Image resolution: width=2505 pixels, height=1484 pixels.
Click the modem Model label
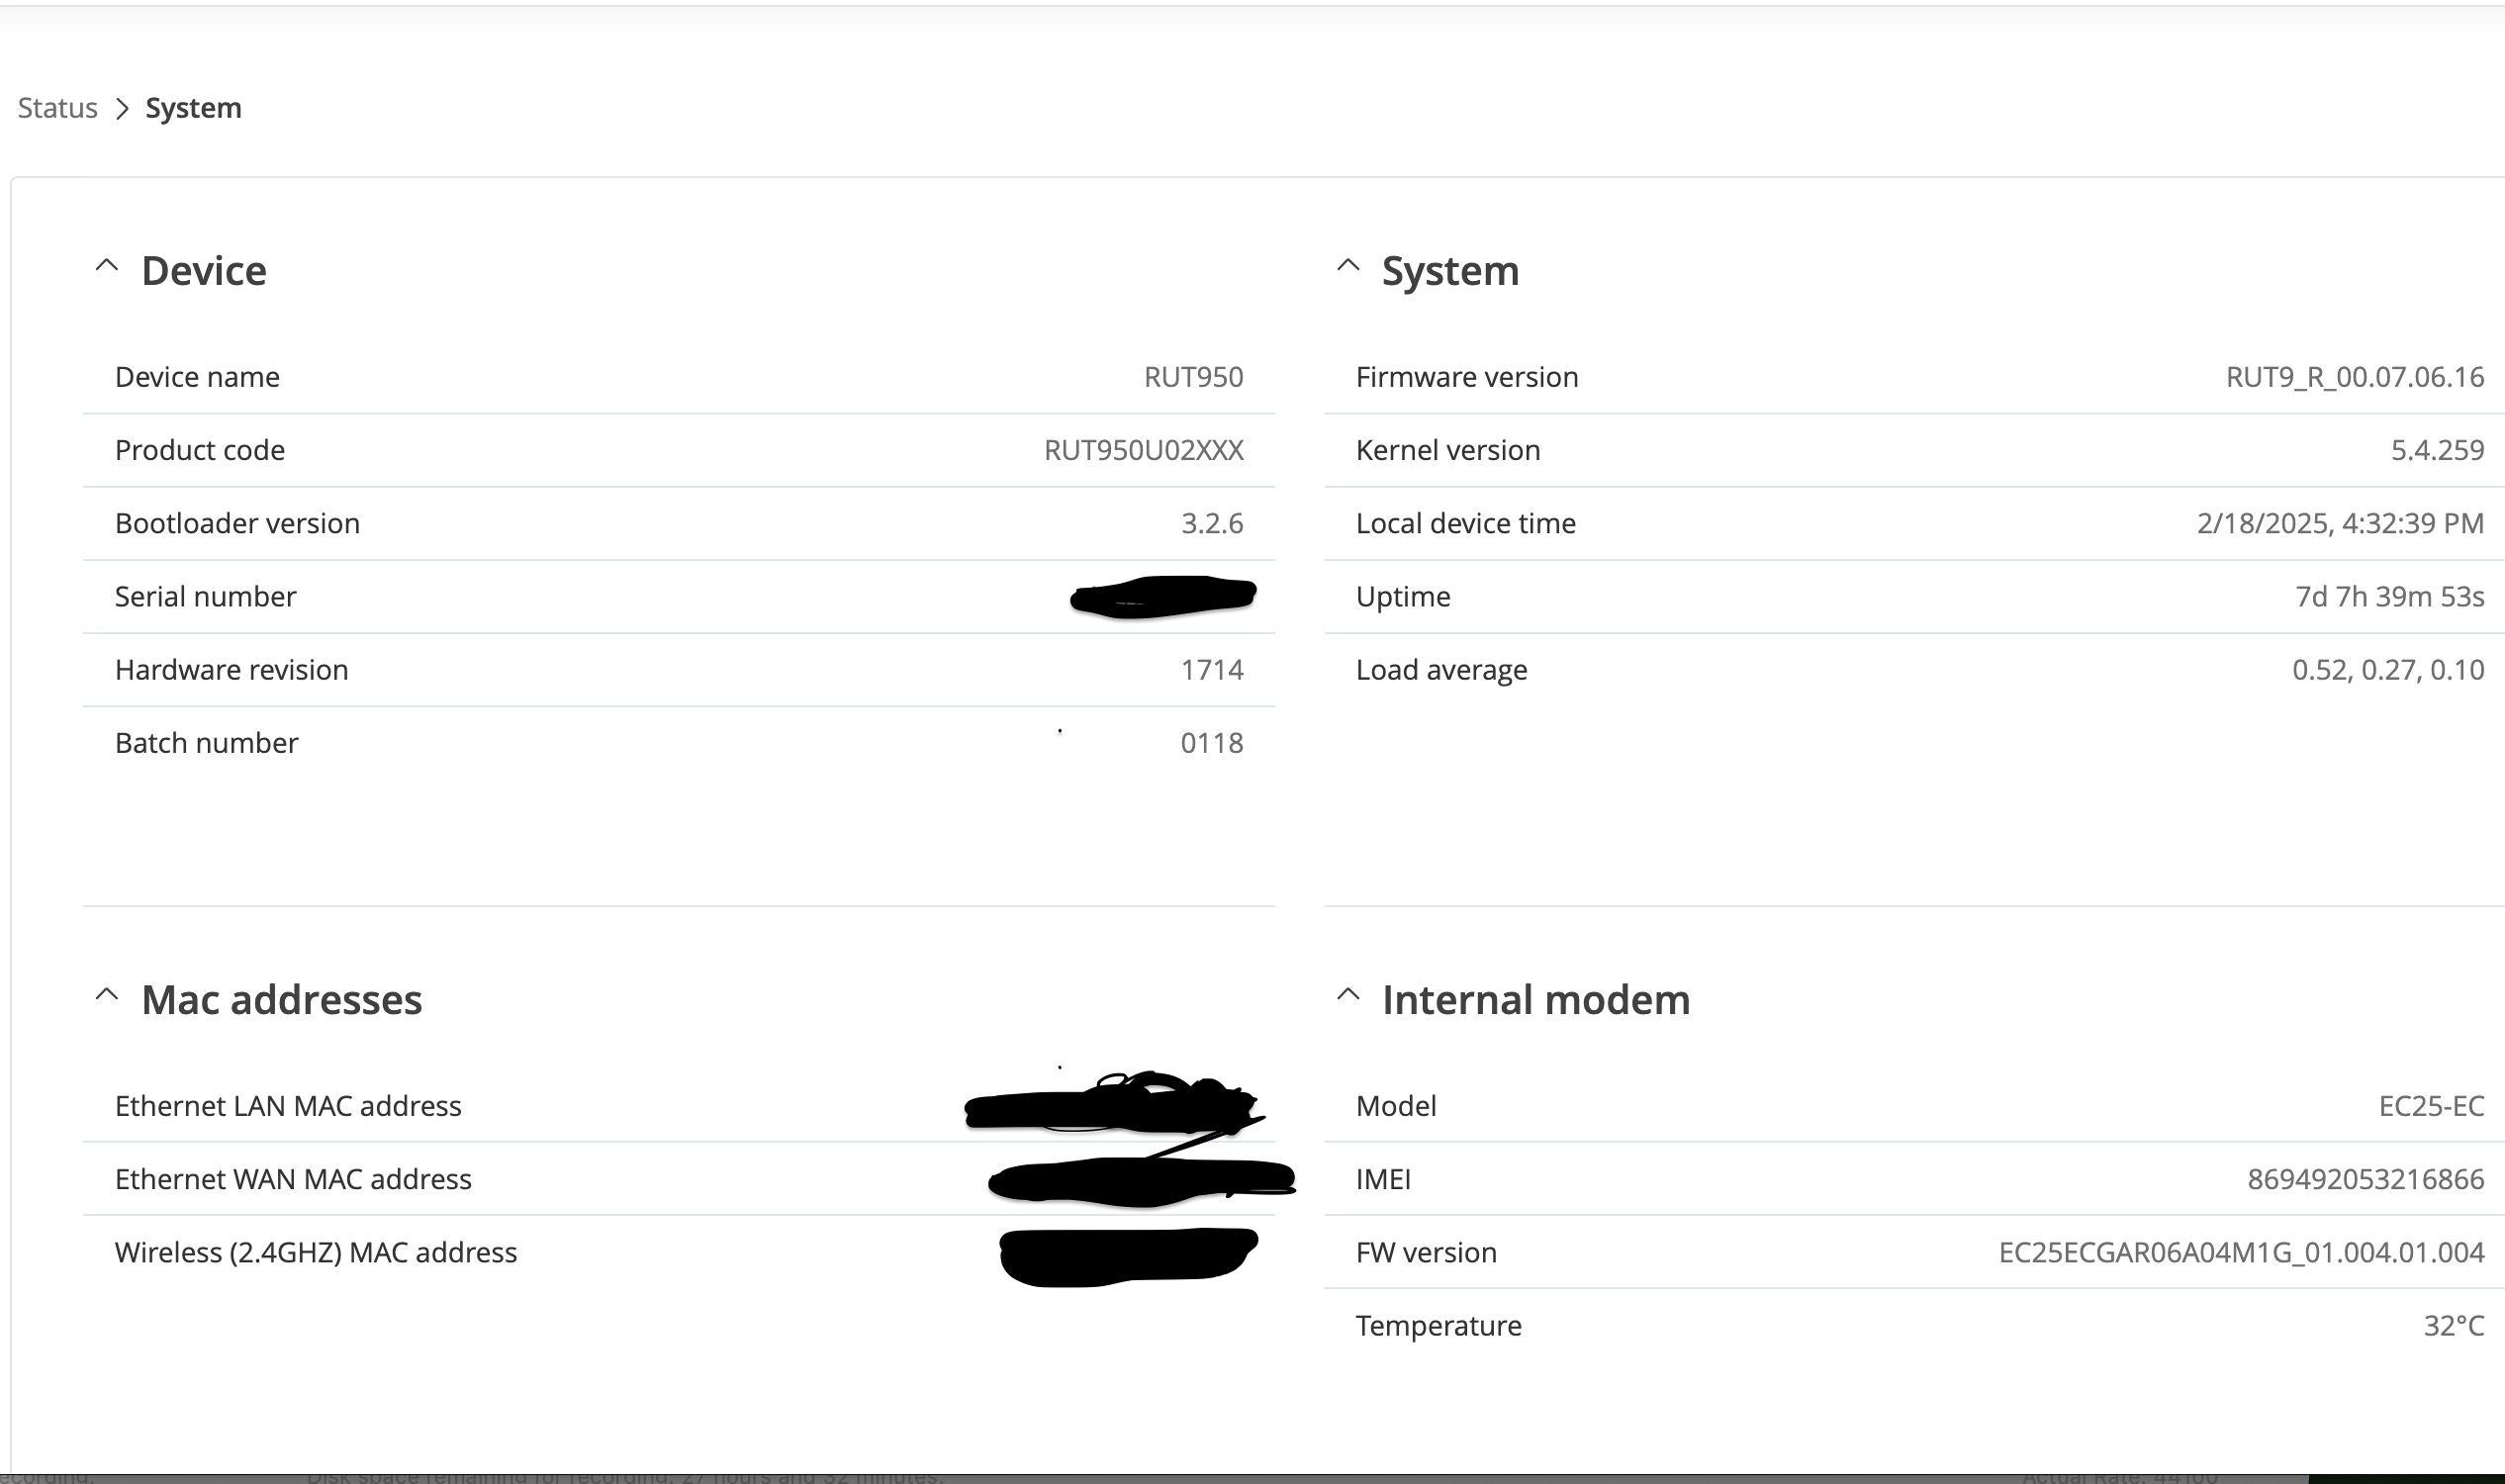click(1396, 1106)
